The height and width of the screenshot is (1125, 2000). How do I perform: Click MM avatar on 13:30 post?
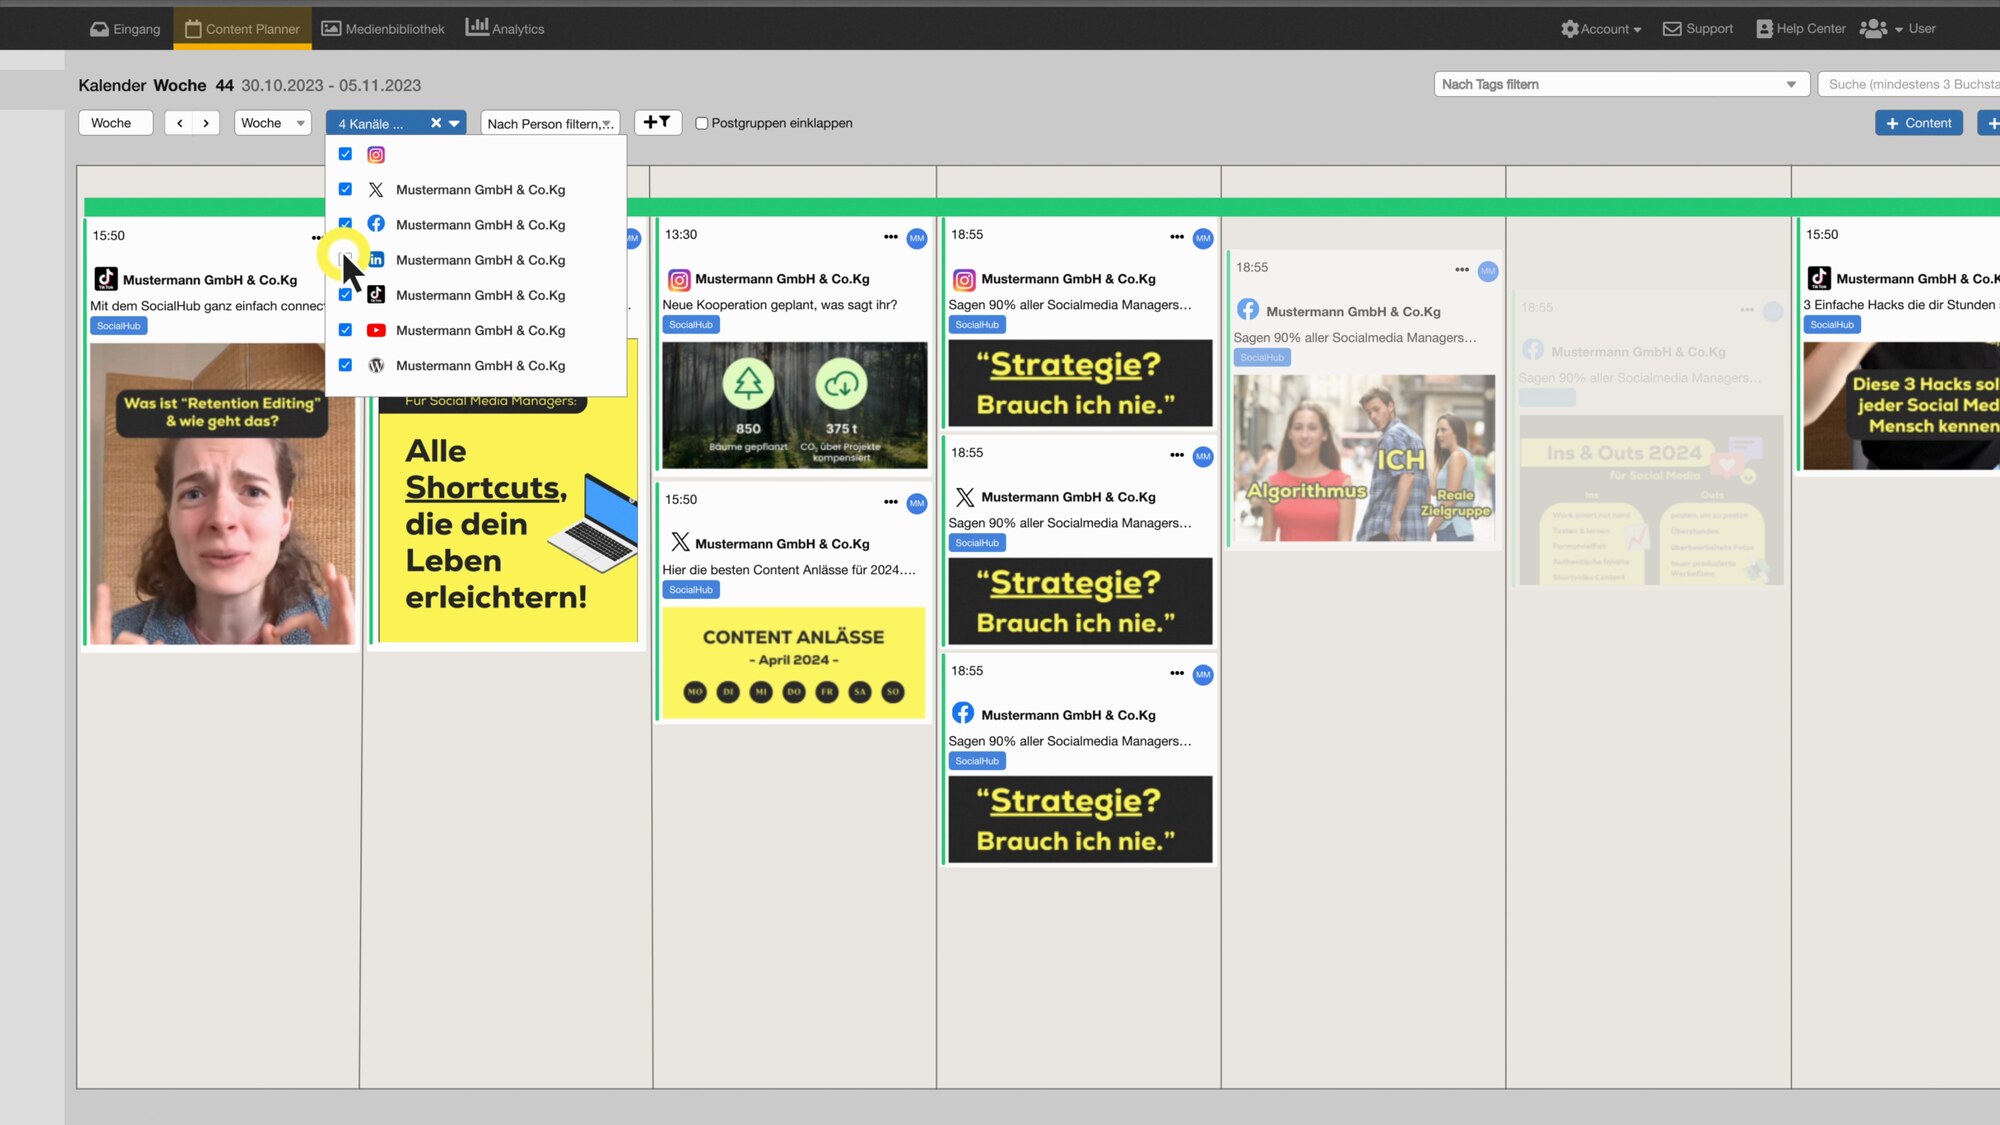coord(917,238)
